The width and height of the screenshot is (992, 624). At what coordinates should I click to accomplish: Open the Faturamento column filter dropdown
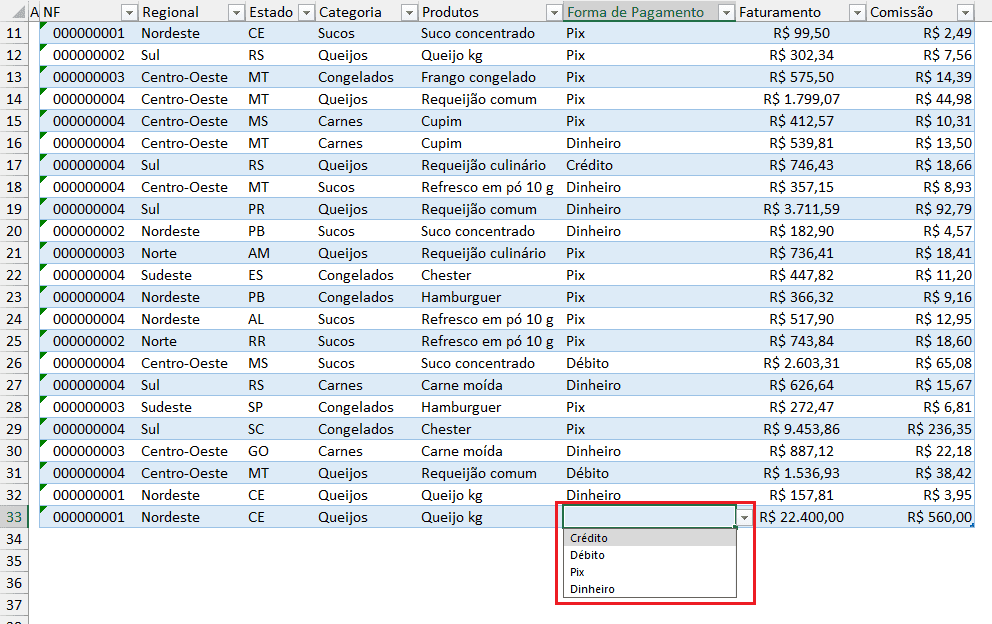coord(857,11)
